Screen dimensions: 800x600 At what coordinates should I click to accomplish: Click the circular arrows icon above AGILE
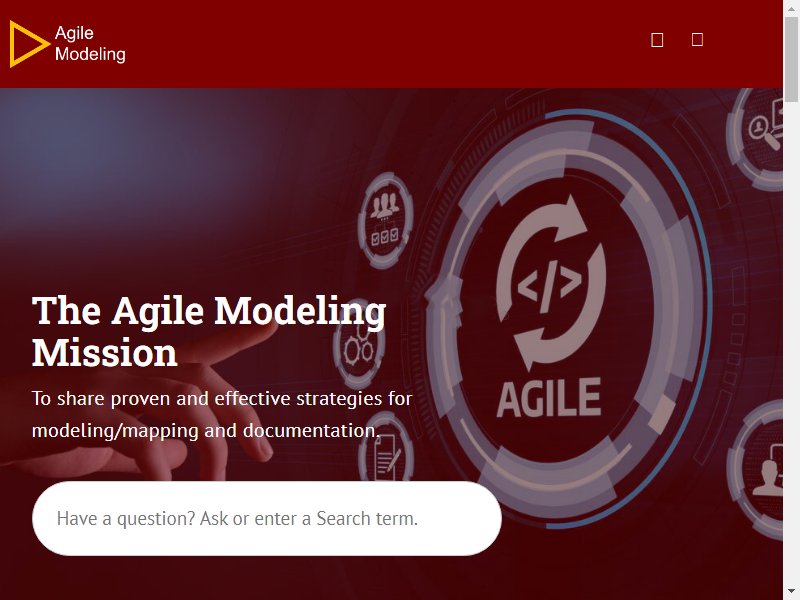[x=551, y=282]
